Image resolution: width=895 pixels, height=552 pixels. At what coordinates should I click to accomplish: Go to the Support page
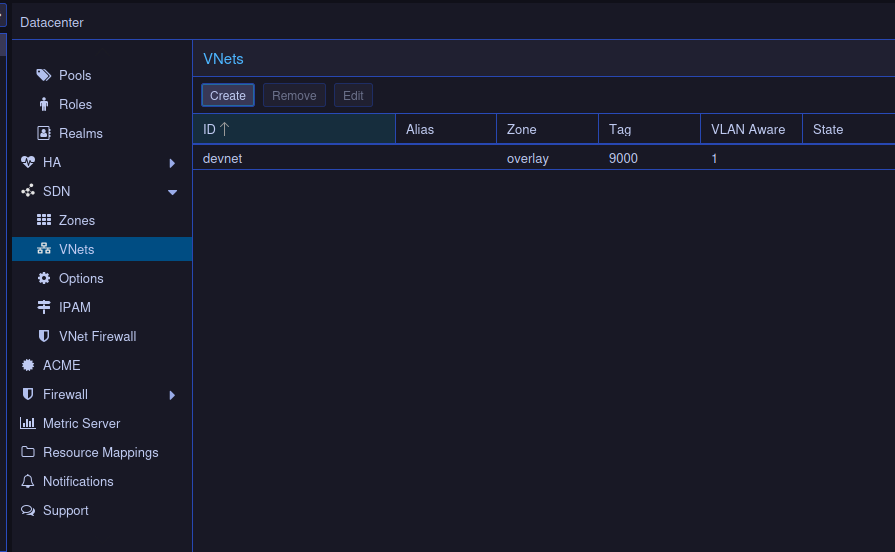click(66, 510)
